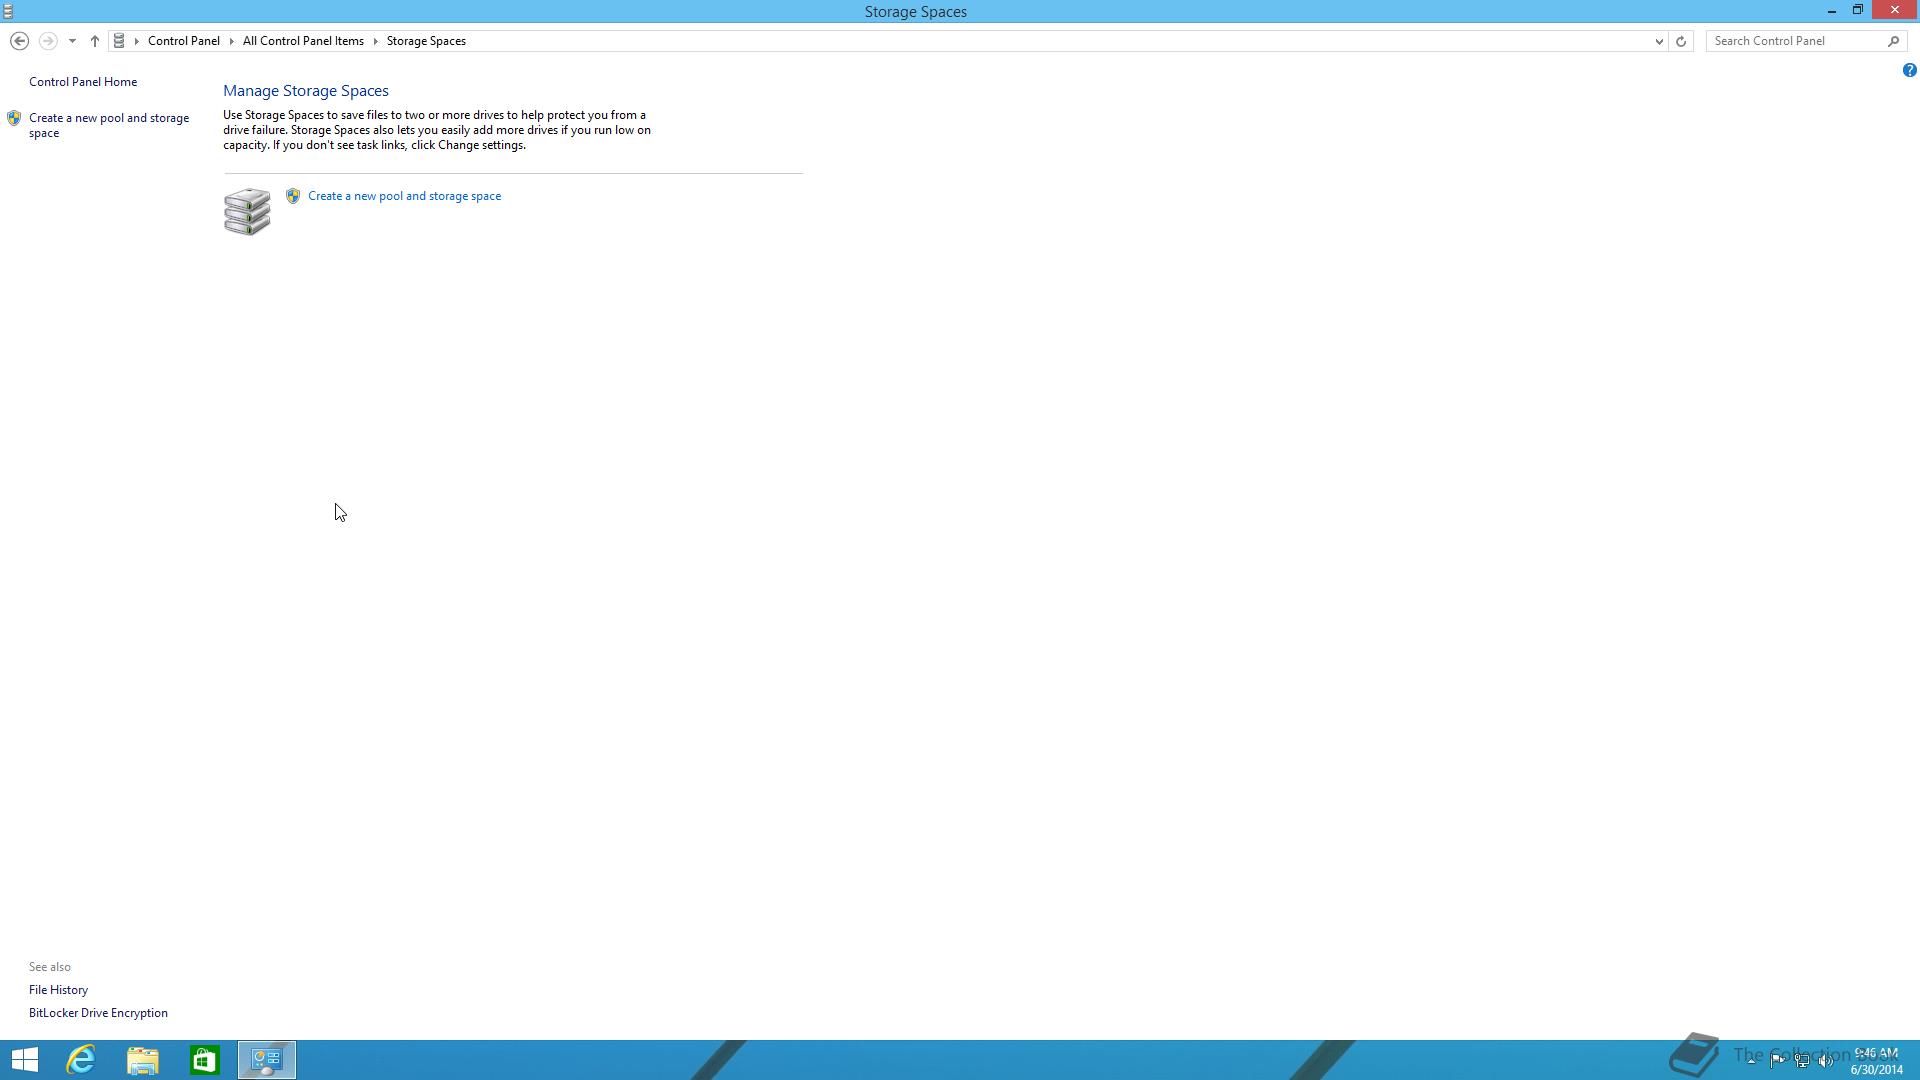Open the clock showing 6/30/2014
The width and height of the screenshot is (1920, 1080).
click(1876, 1061)
